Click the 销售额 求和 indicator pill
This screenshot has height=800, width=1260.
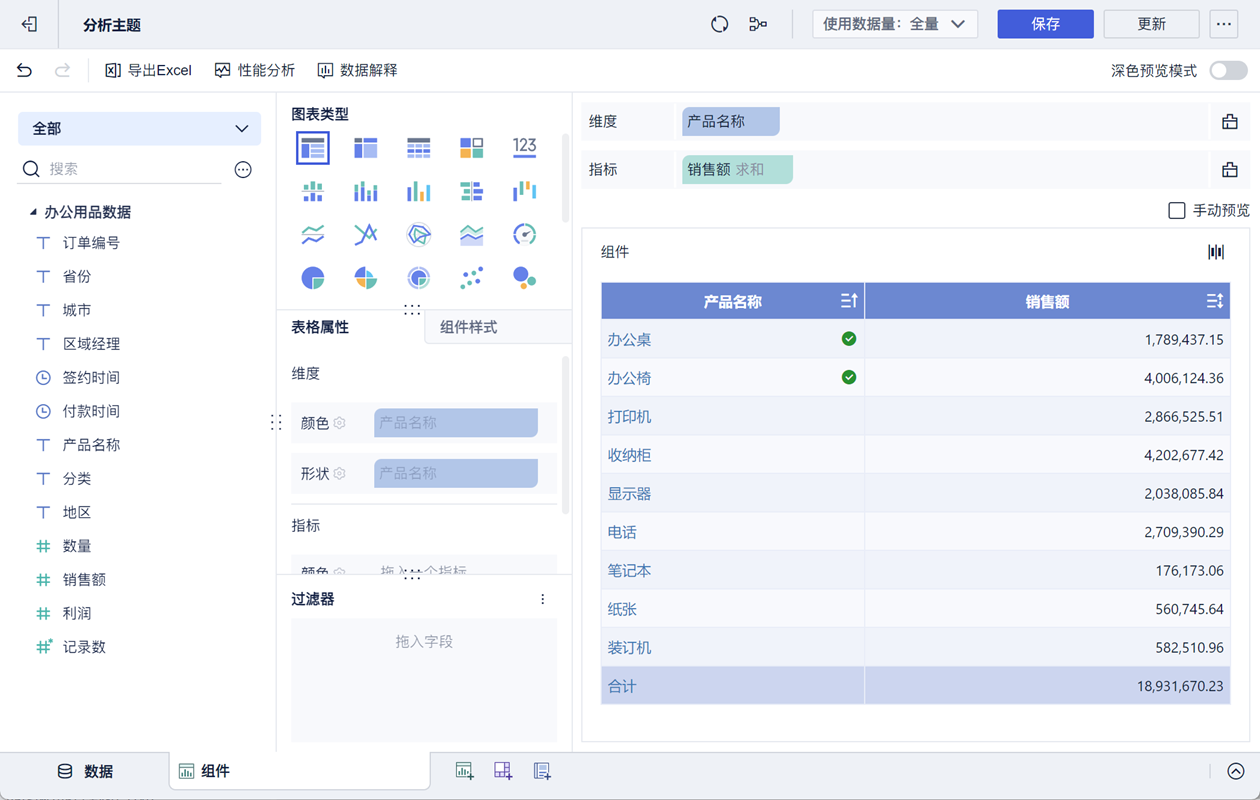(737, 170)
